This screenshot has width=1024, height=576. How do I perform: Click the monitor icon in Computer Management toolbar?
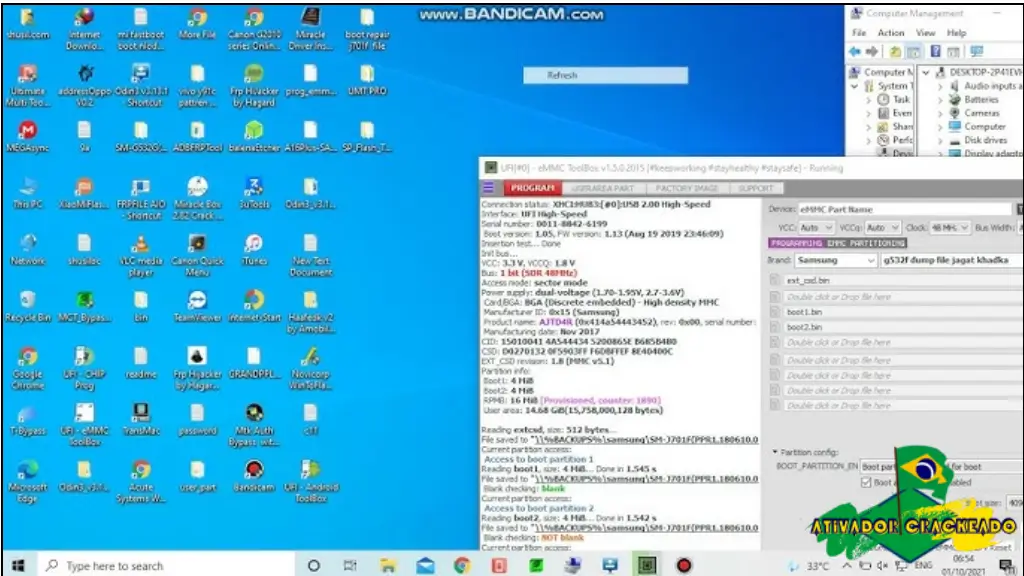pos(976,52)
